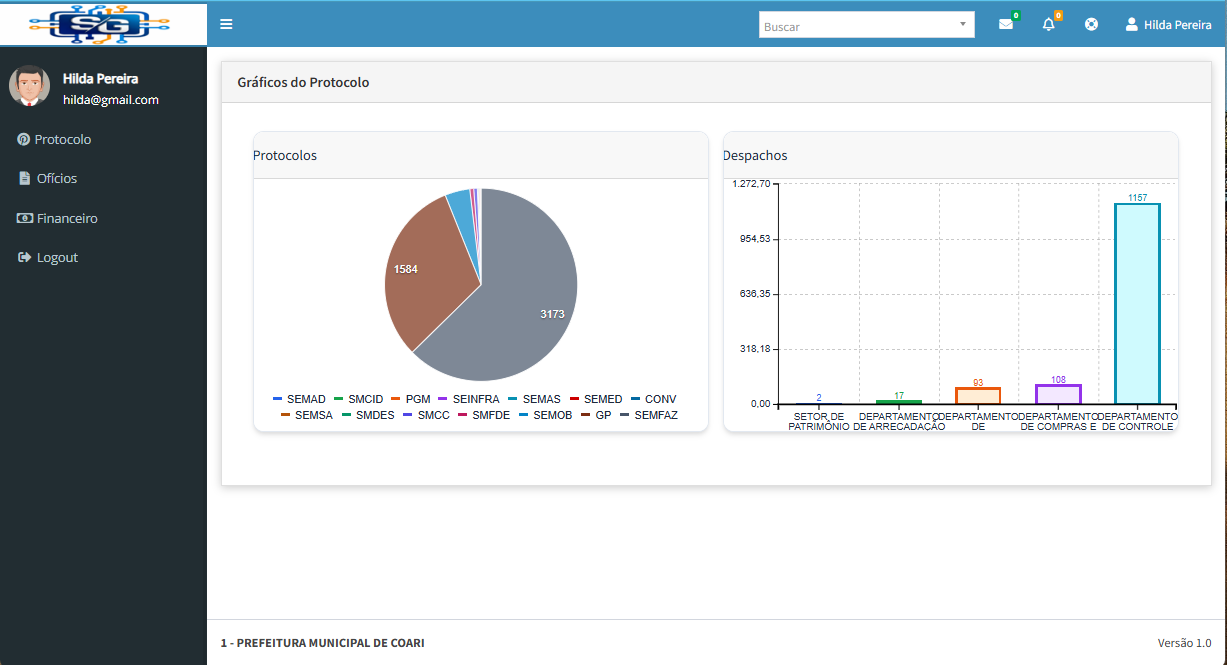Open the Hilda Pereira user menu
This screenshot has width=1227, height=665.
tap(1168, 24)
